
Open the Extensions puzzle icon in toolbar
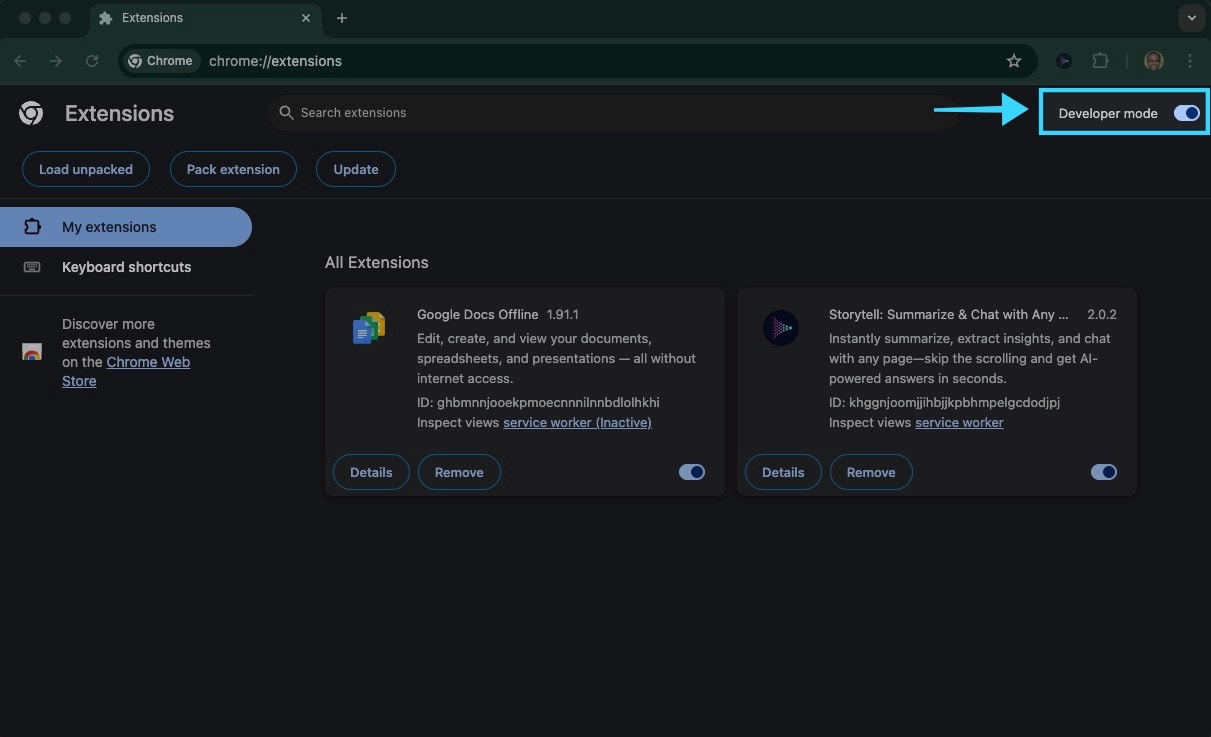click(x=1100, y=61)
